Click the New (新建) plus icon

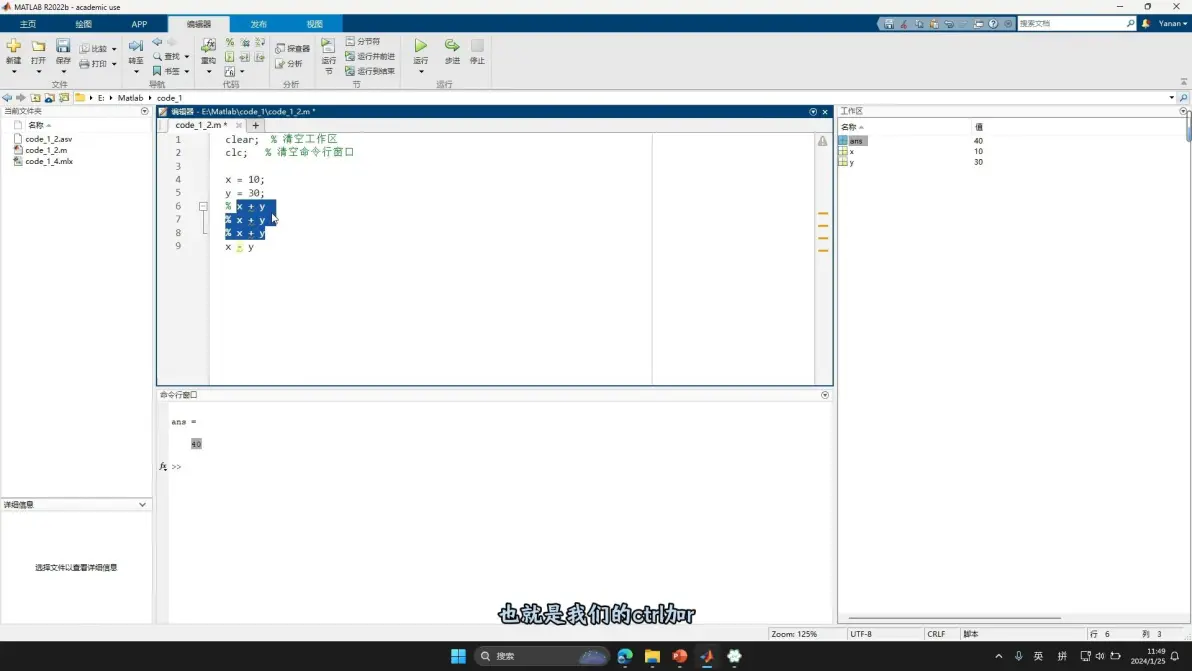pos(14,46)
